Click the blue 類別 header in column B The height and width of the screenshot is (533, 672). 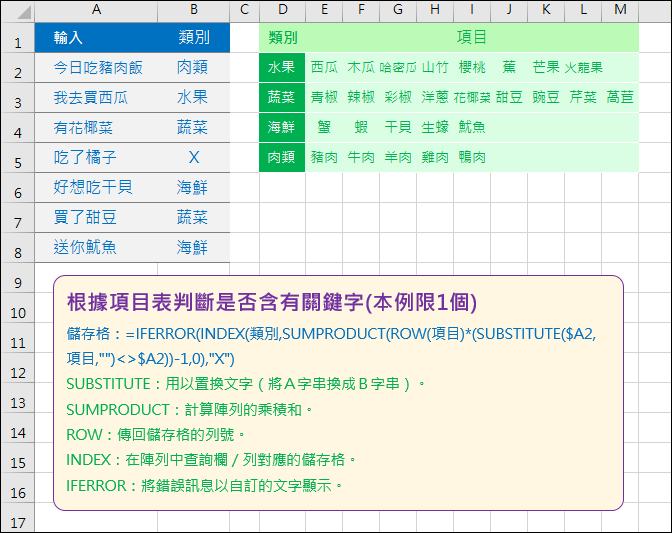tap(194, 38)
